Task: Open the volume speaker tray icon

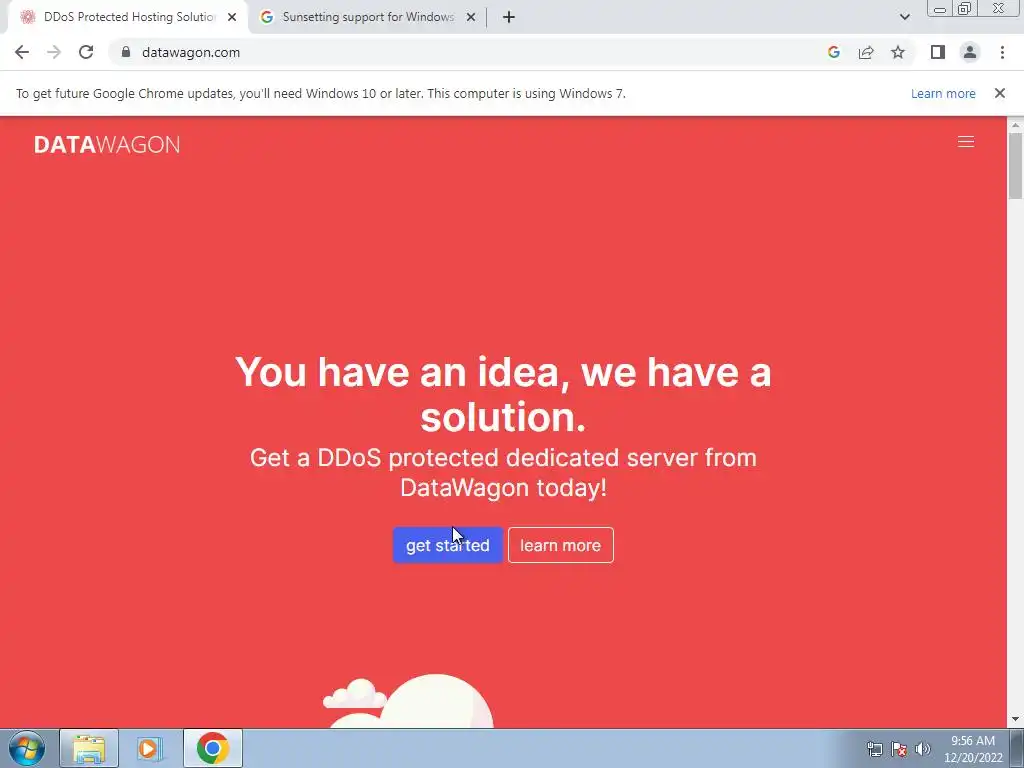Action: [x=923, y=748]
